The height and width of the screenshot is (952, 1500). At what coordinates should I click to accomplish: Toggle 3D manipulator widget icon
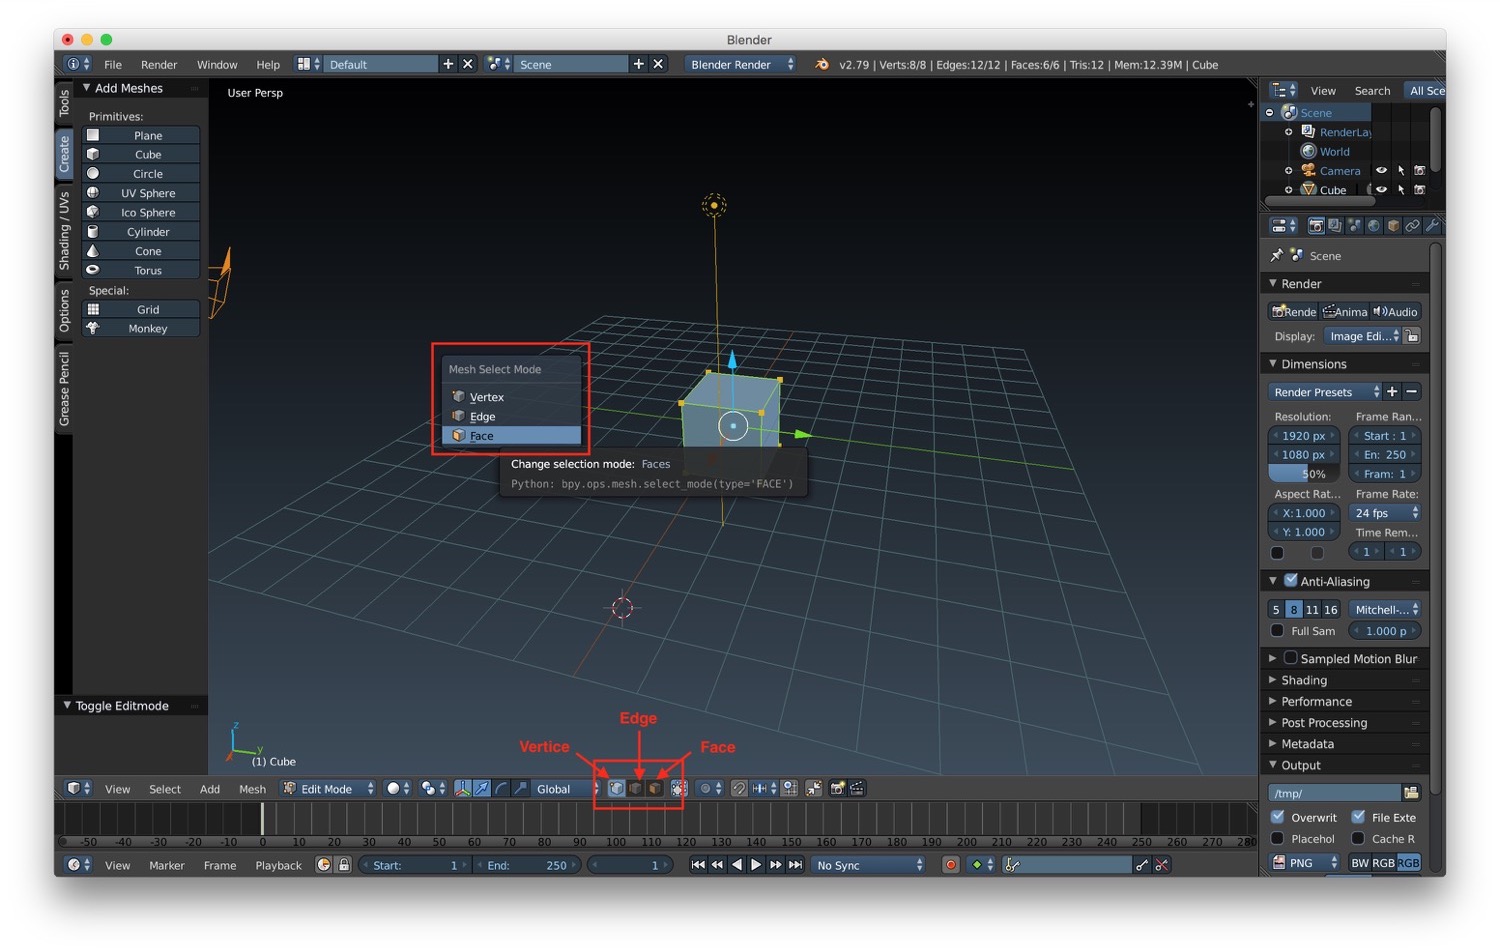pyautogui.click(x=462, y=788)
